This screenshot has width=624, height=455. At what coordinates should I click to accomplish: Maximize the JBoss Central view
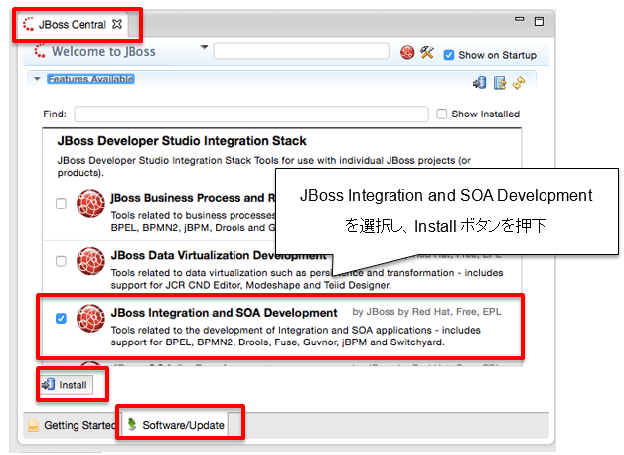click(539, 21)
